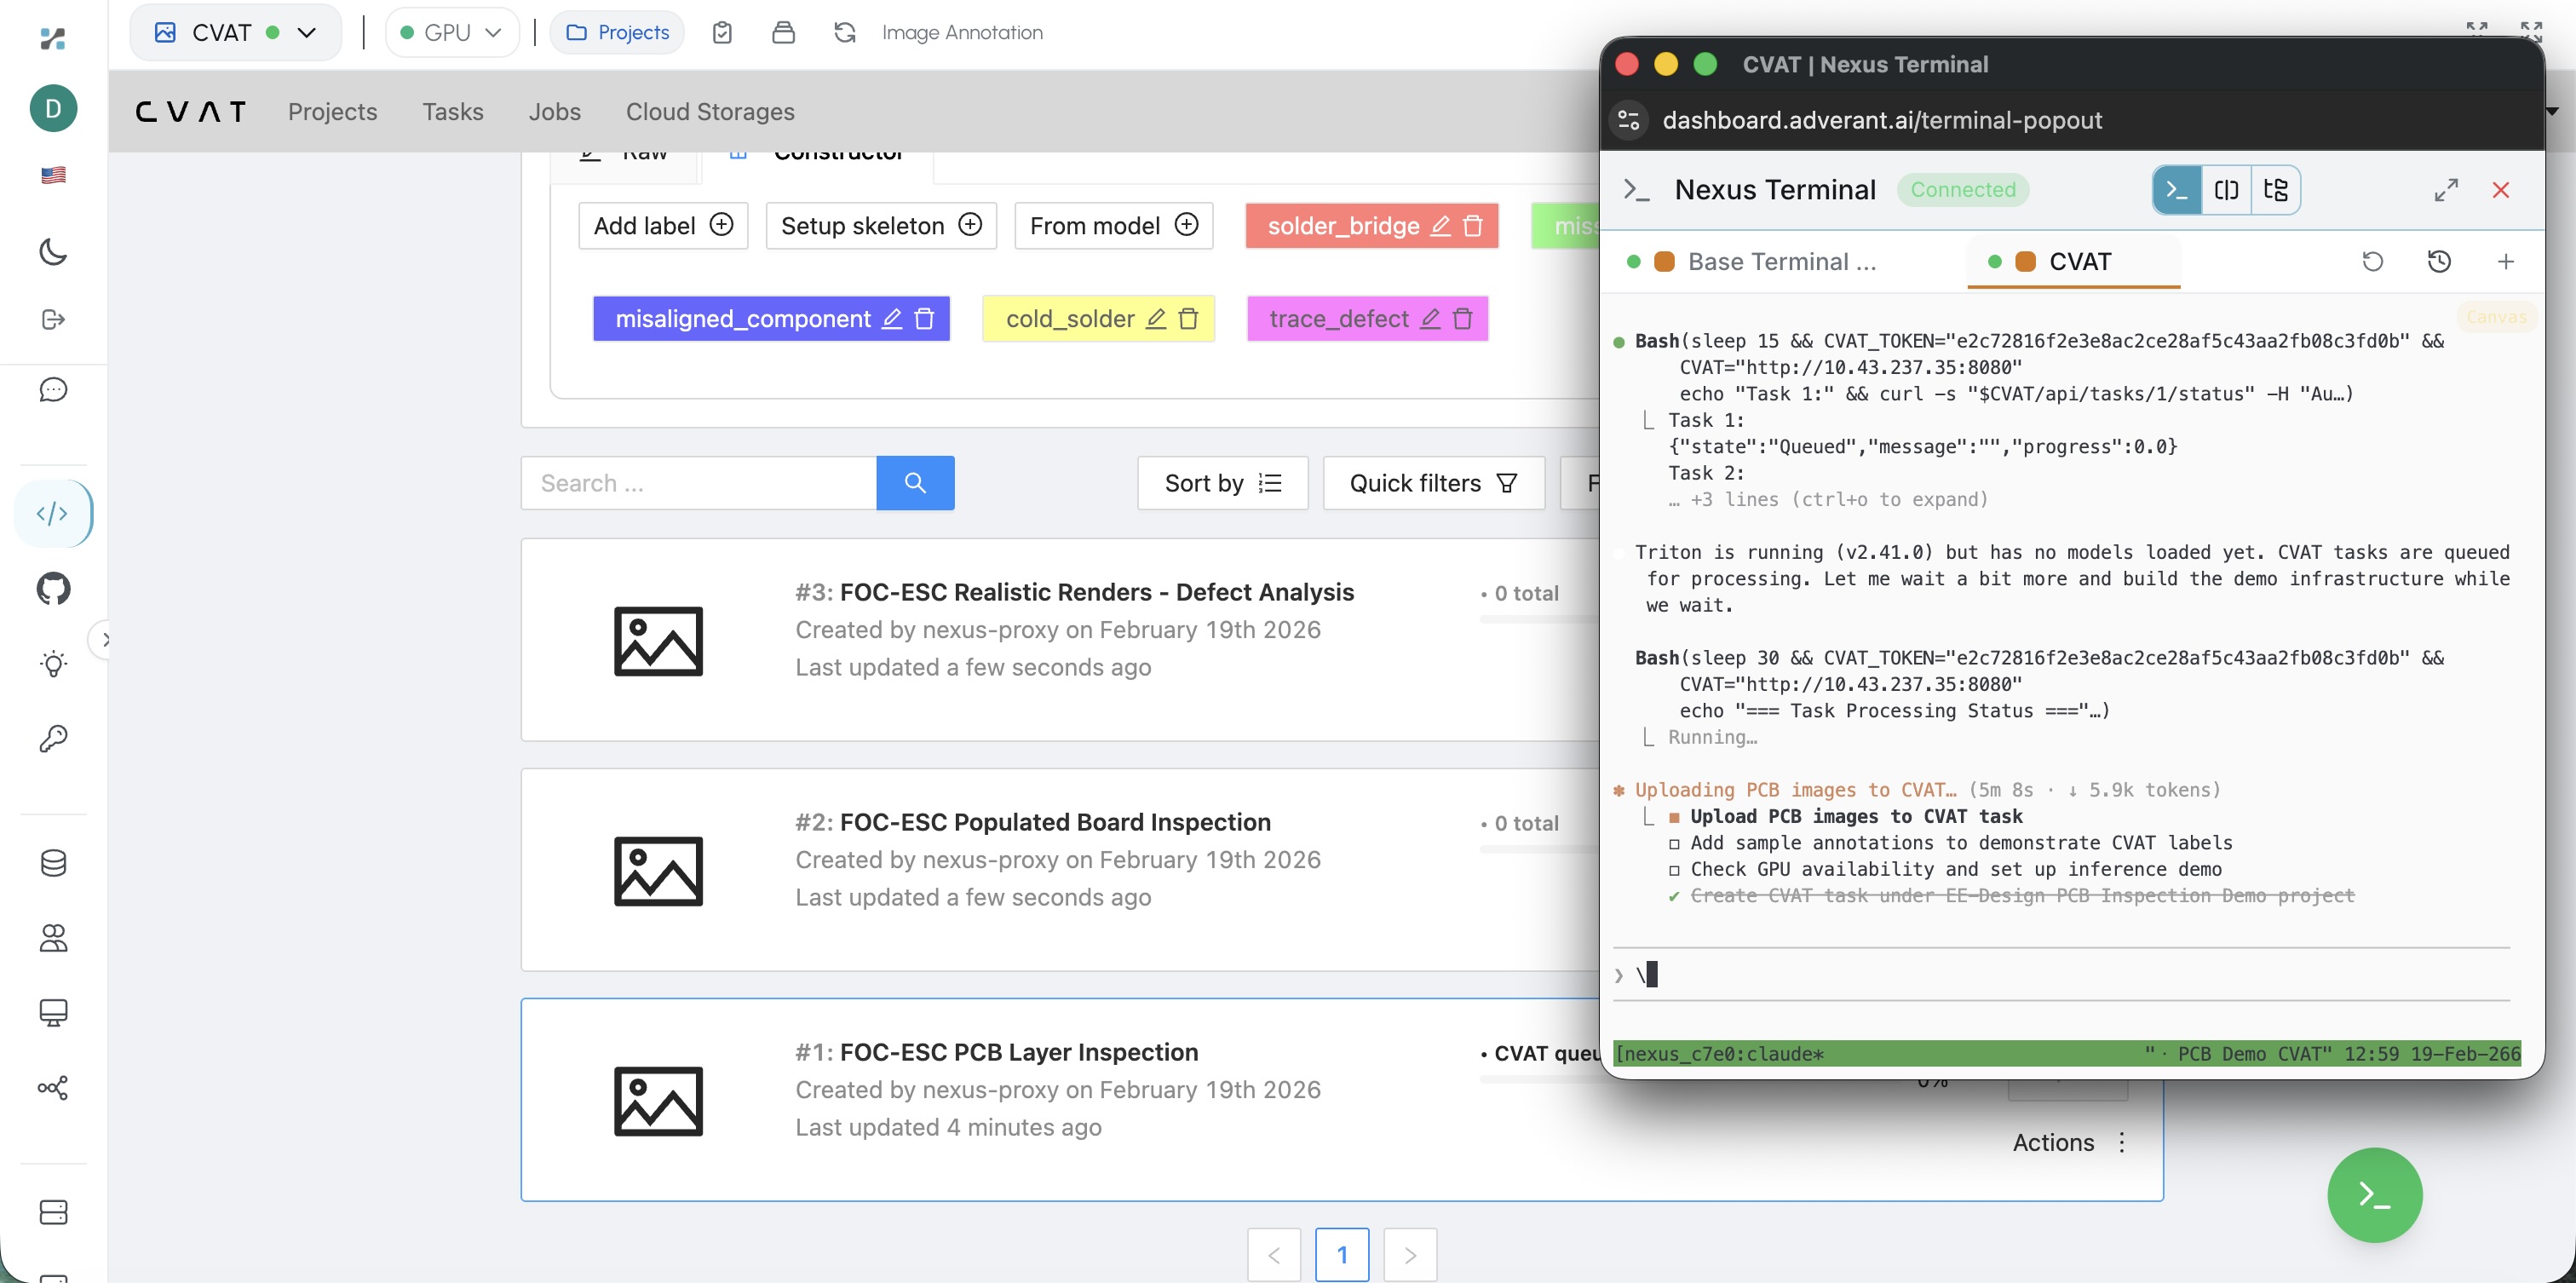
Task: Click the key icon in sidebar
Action: 53,738
